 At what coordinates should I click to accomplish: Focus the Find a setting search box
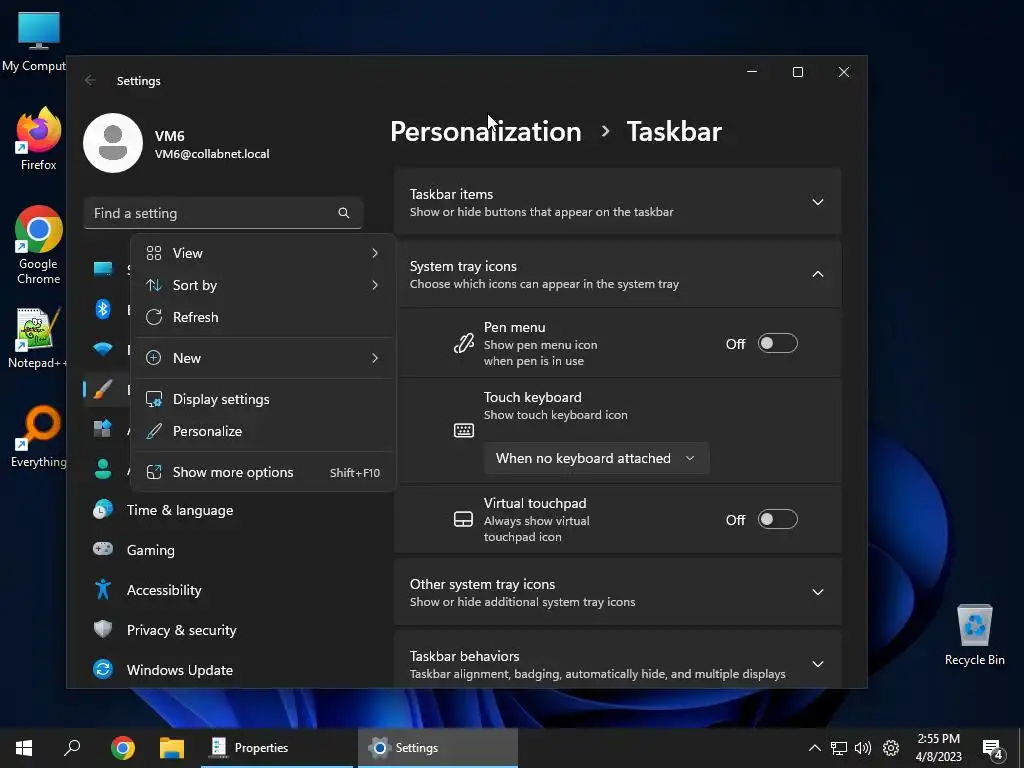(x=223, y=213)
